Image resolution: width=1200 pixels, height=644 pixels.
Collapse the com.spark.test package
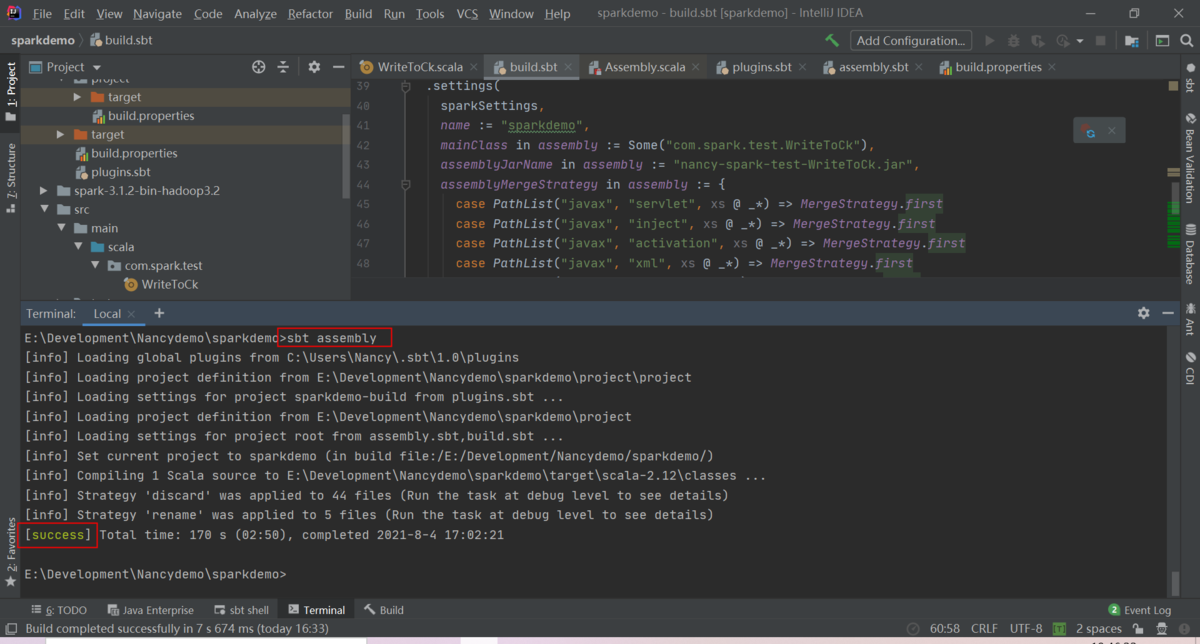click(x=95, y=266)
